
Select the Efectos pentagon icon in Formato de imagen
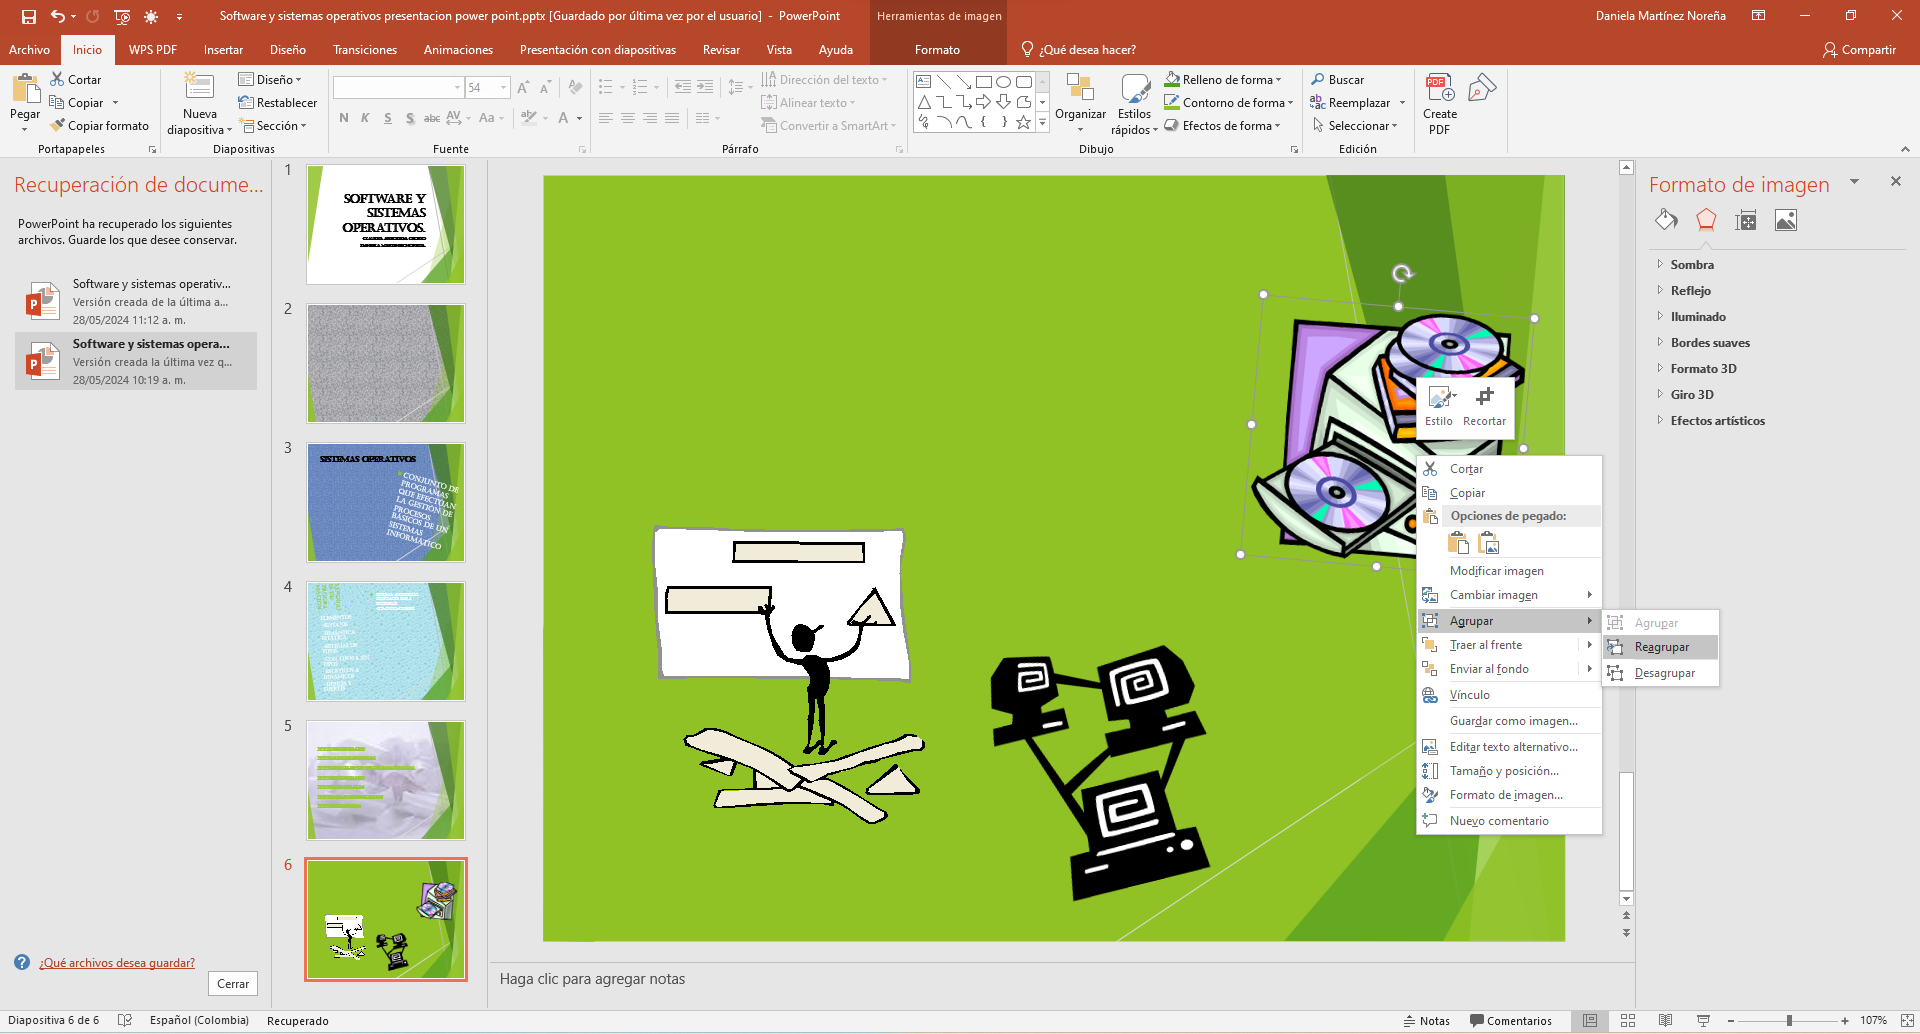1706,221
